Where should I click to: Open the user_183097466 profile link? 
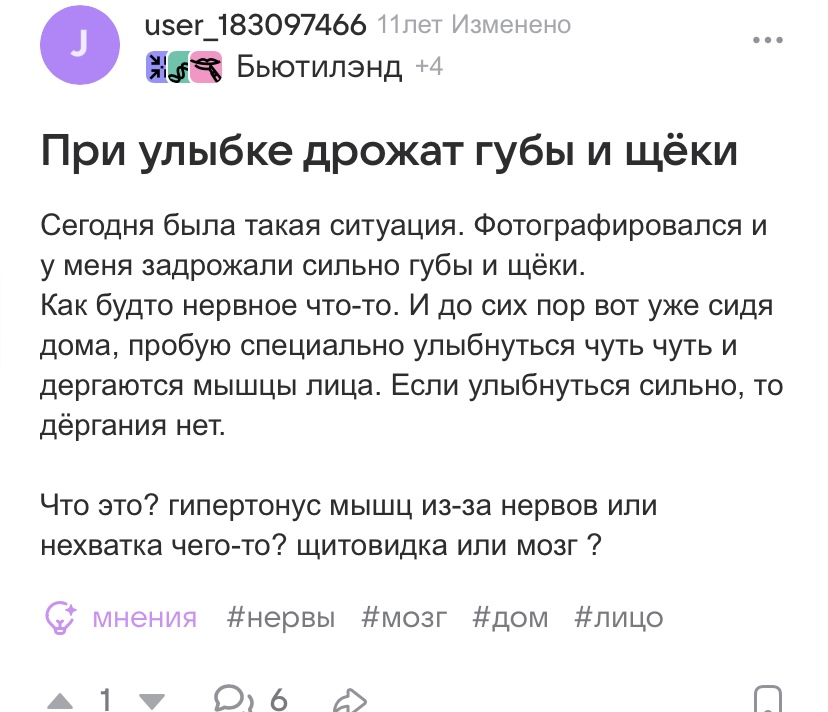[x=256, y=25]
